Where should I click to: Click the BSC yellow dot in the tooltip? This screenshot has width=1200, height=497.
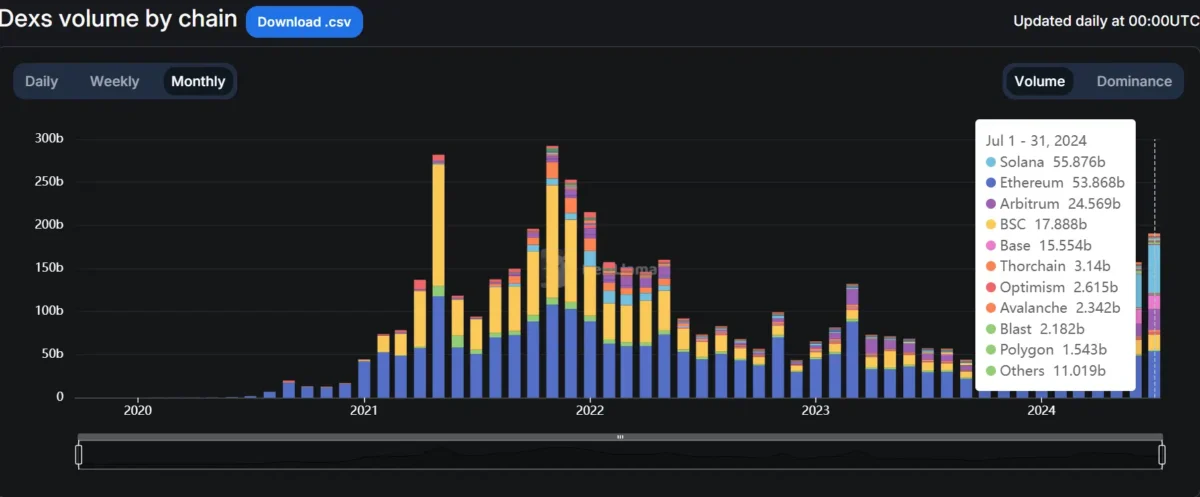click(990, 225)
